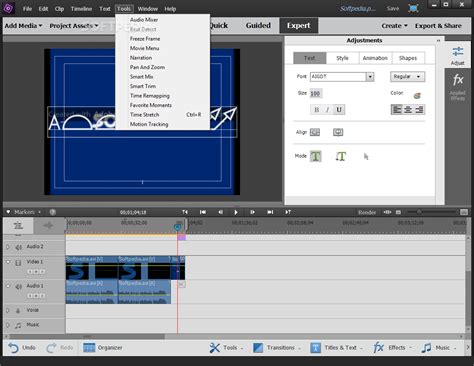Switch to Guided mode

(258, 25)
